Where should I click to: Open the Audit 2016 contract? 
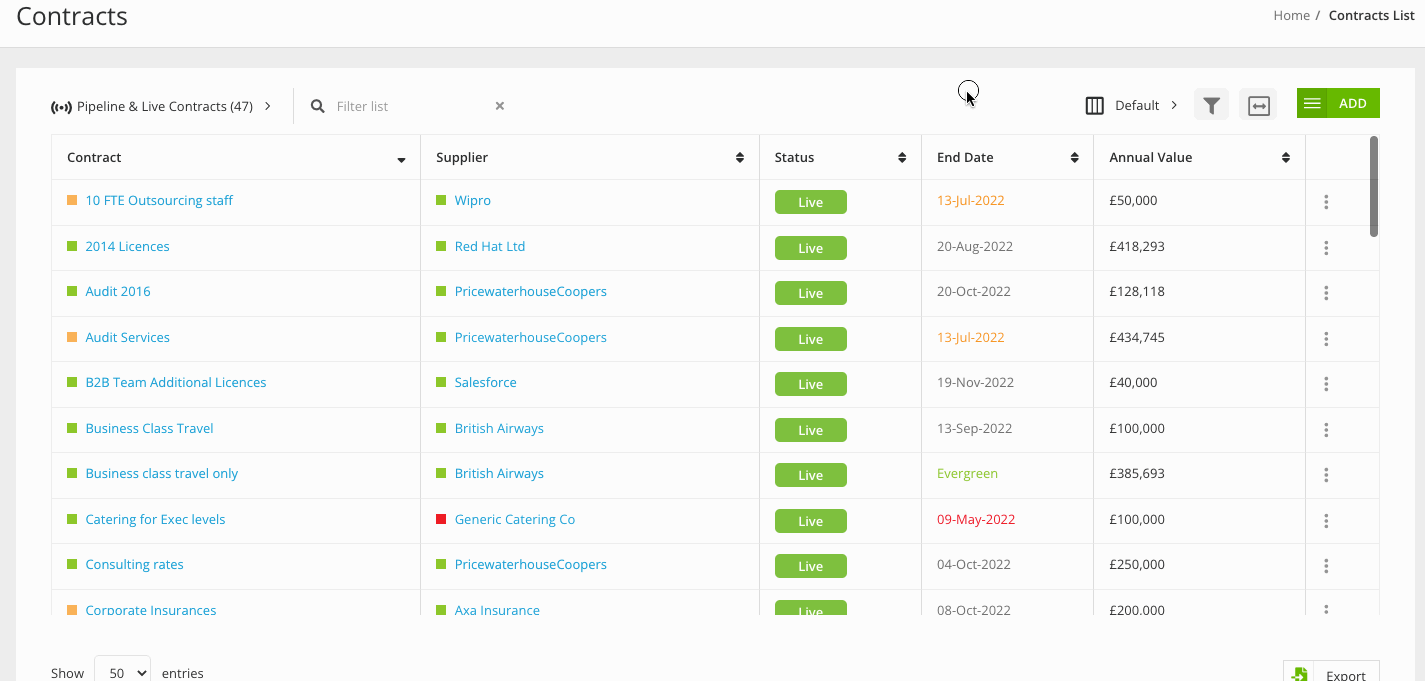tap(118, 291)
